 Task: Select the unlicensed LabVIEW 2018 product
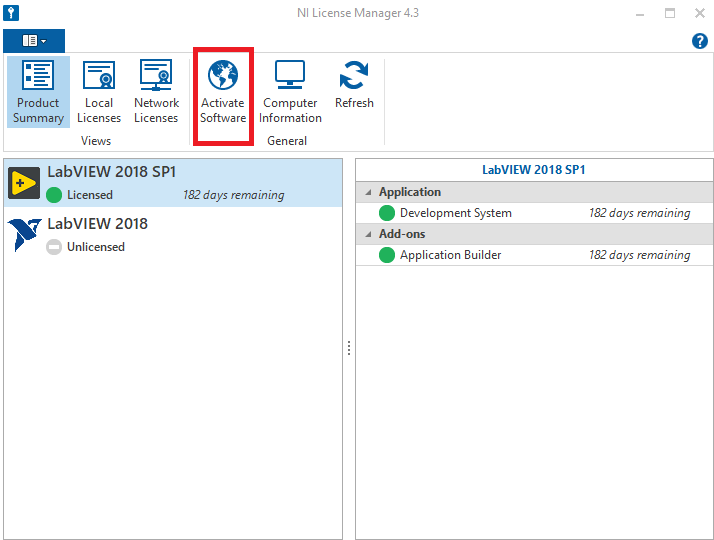(x=173, y=235)
